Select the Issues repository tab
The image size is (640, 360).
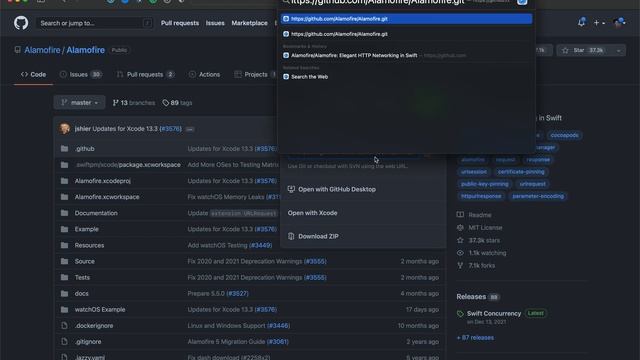[80, 74]
